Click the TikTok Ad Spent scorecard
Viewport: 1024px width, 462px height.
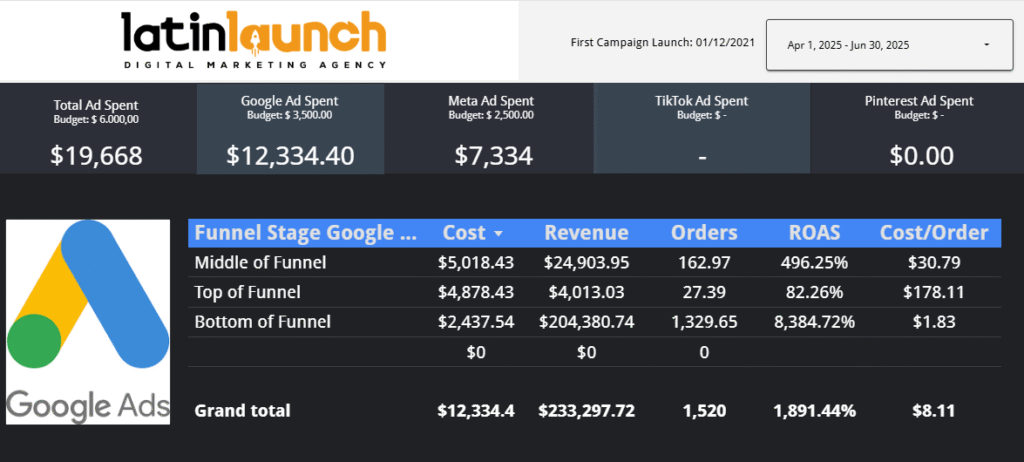point(702,130)
